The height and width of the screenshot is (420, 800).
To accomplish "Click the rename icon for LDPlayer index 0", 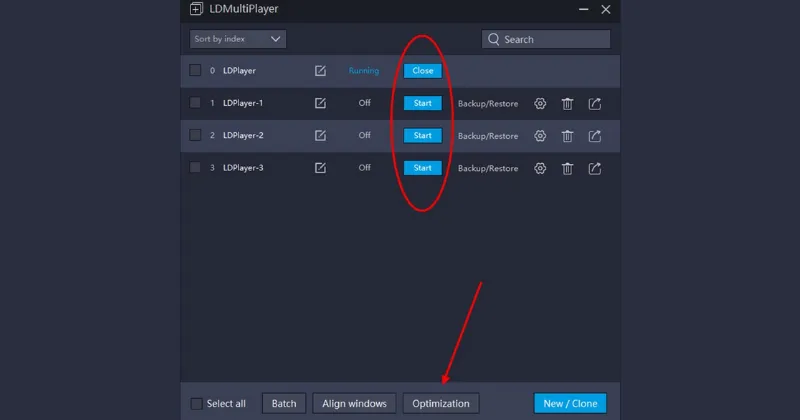I will coord(320,71).
